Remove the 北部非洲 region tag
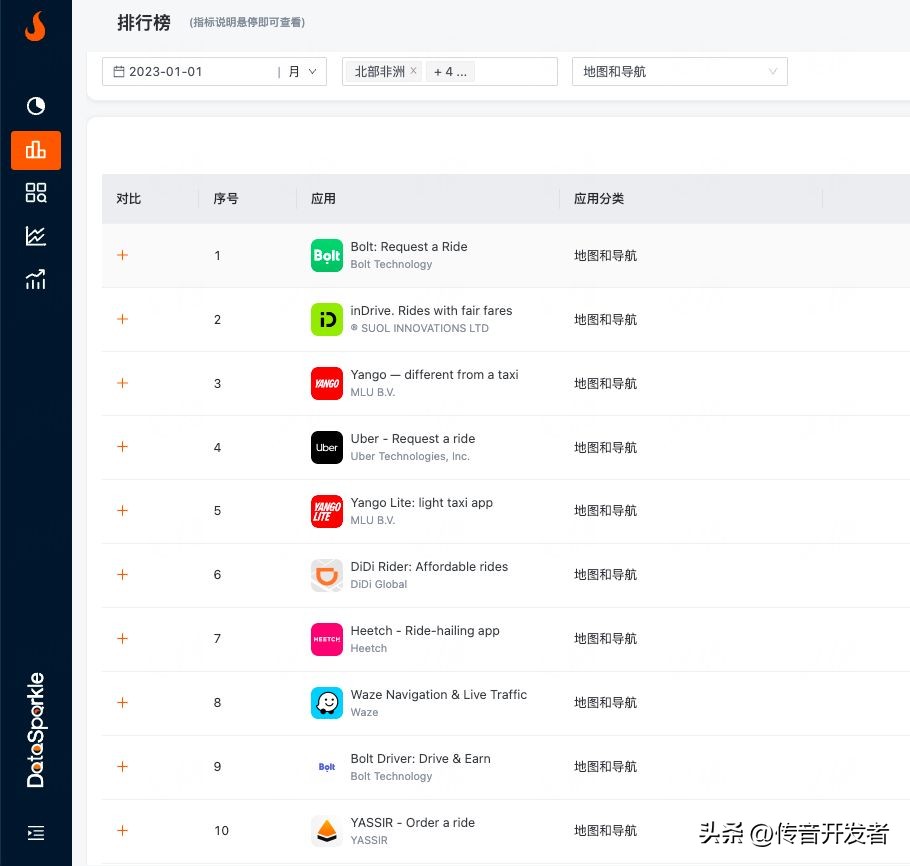Viewport: 910px width, 866px height. (x=413, y=72)
